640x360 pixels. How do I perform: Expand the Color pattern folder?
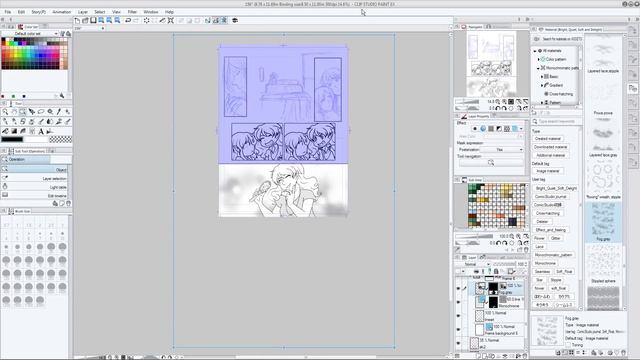click(x=538, y=60)
